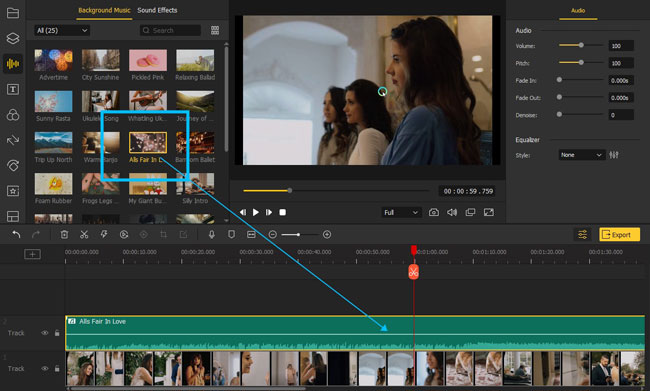
Task: Toggle the preview fullscreen icon
Action: click(x=489, y=212)
